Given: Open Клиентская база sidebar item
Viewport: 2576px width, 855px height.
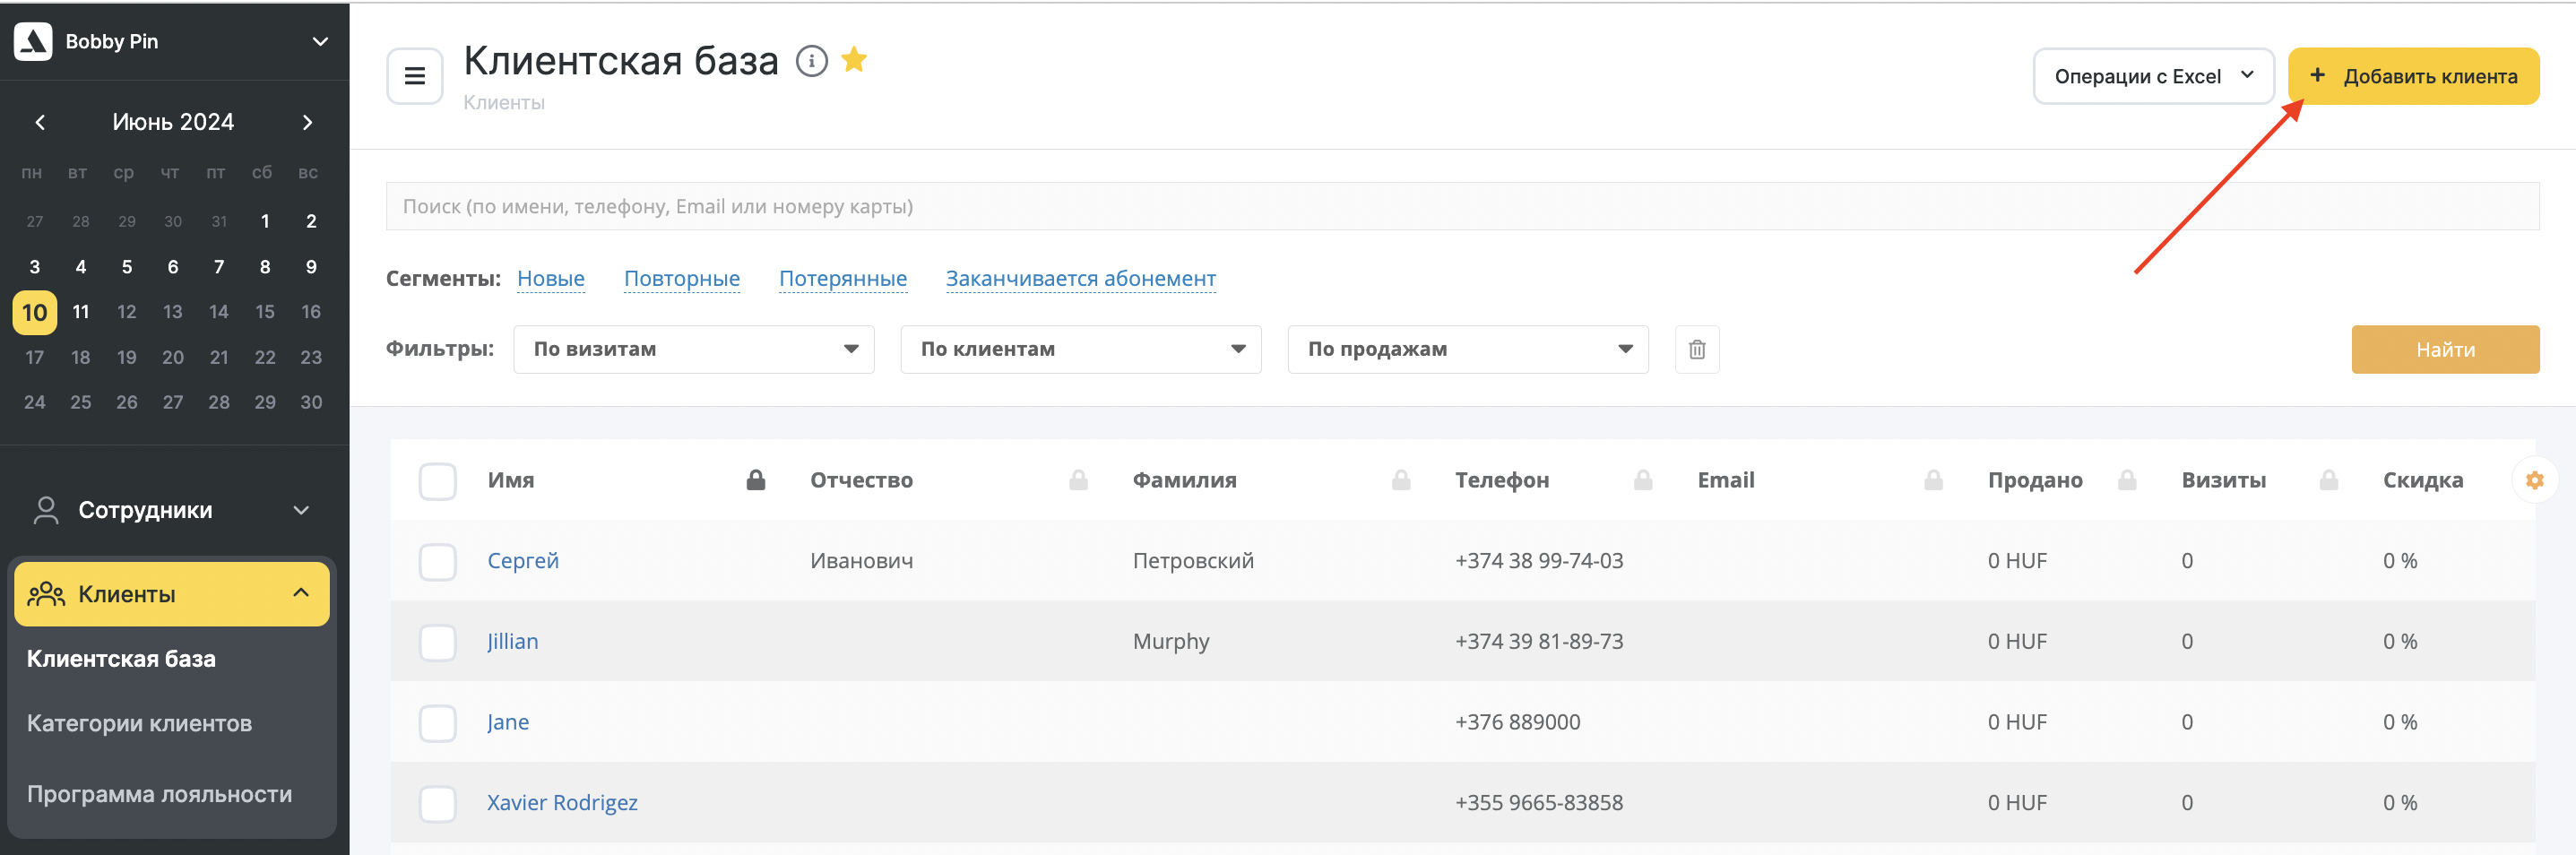Looking at the screenshot, I should pos(121,659).
